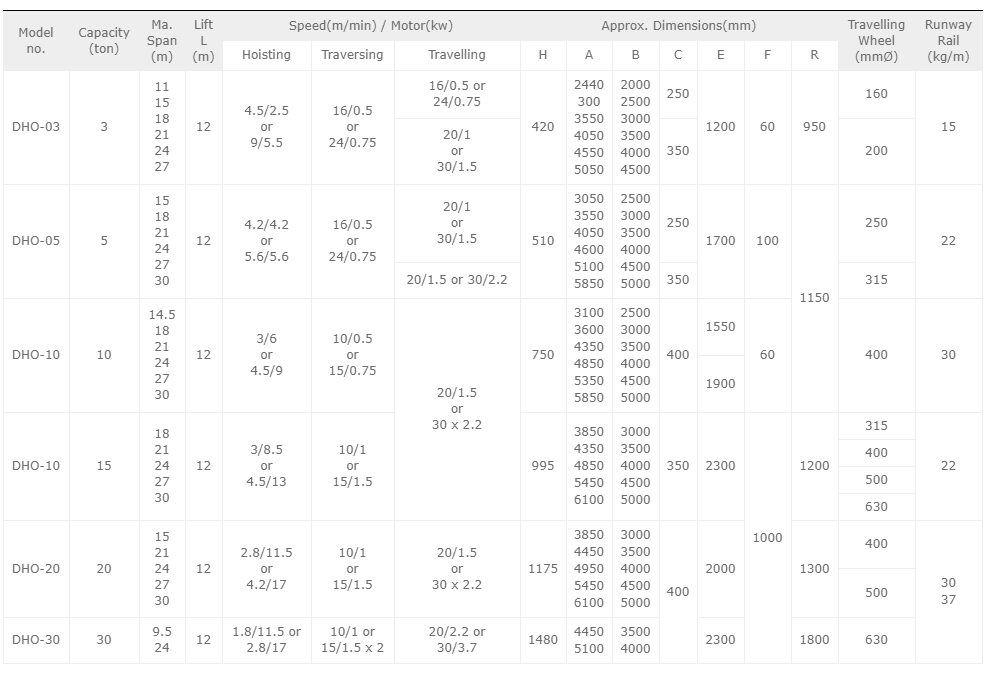Click model "DHO-30" in the last row
Screen dimensions: 986x679
point(36,639)
